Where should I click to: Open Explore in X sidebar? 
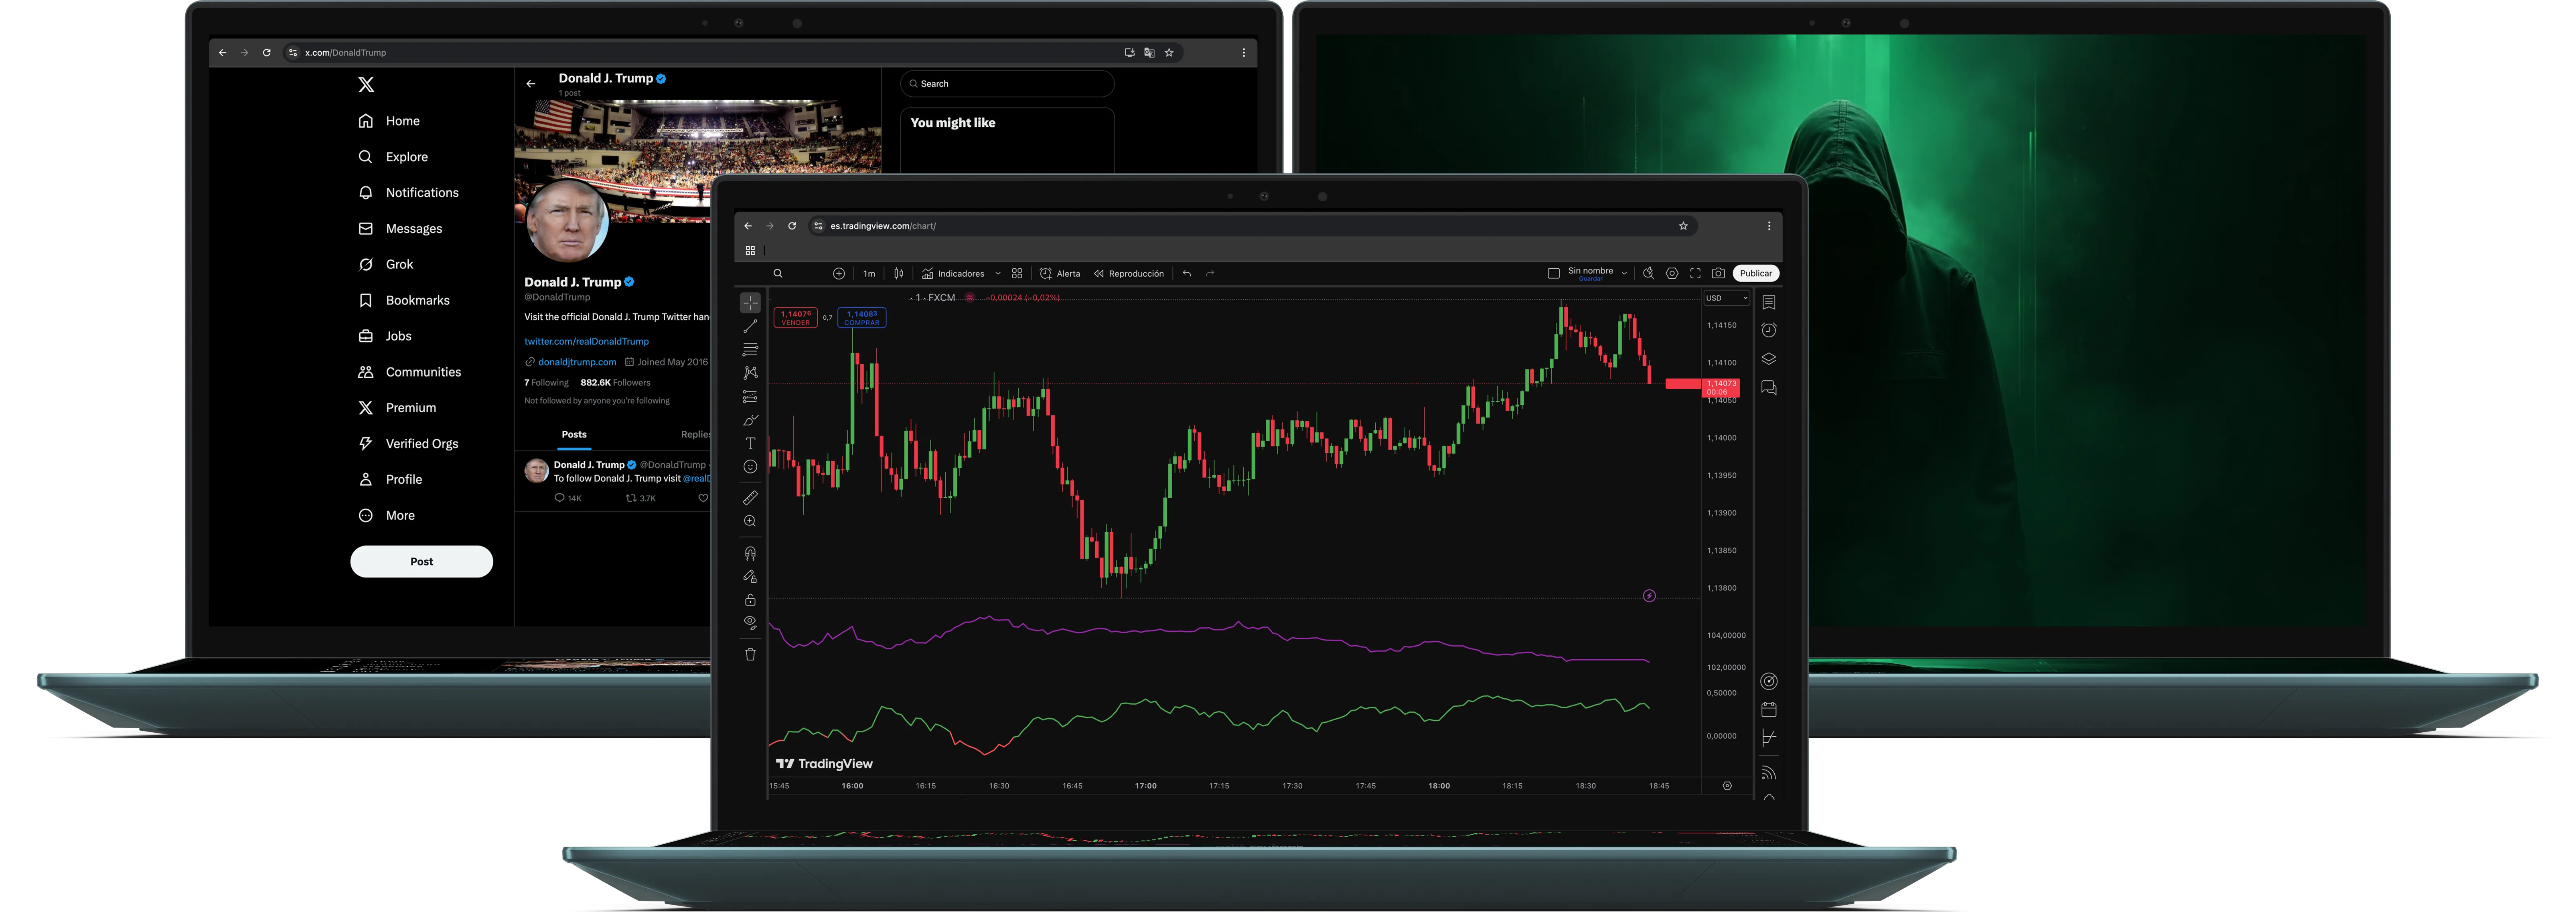pyautogui.click(x=393, y=157)
